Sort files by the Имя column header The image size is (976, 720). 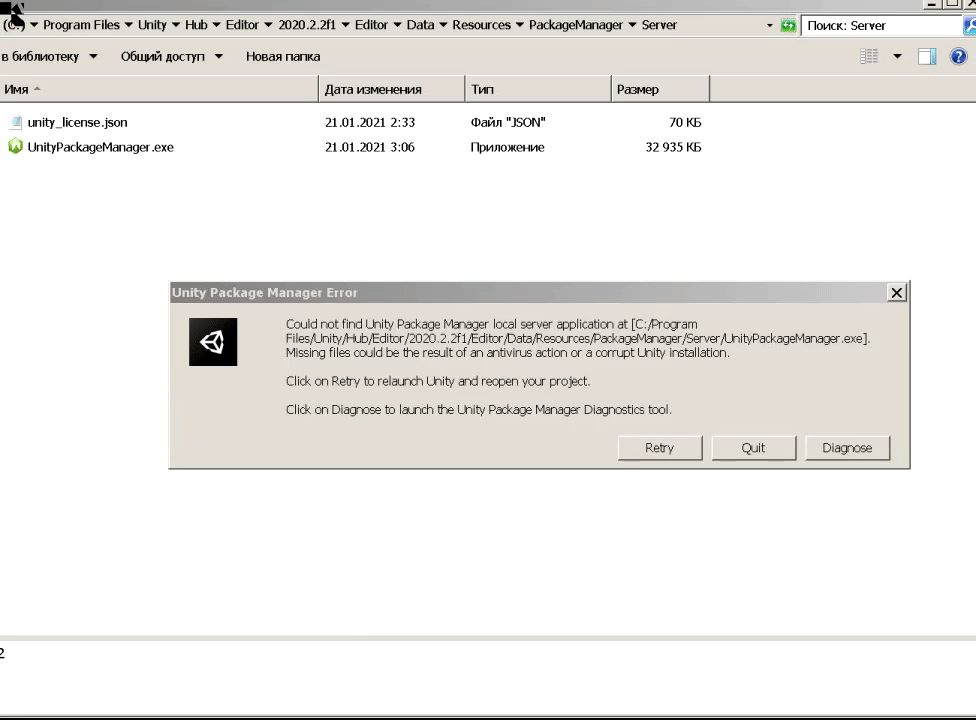pos(159,89)
